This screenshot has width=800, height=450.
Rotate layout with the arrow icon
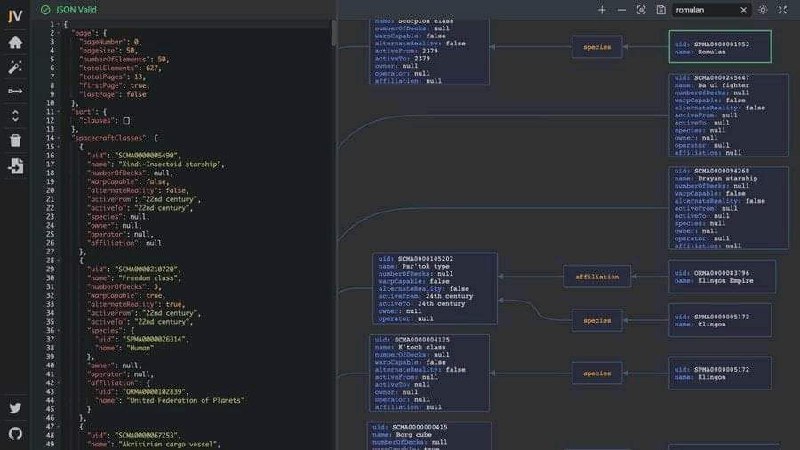(x=15, y=91)
